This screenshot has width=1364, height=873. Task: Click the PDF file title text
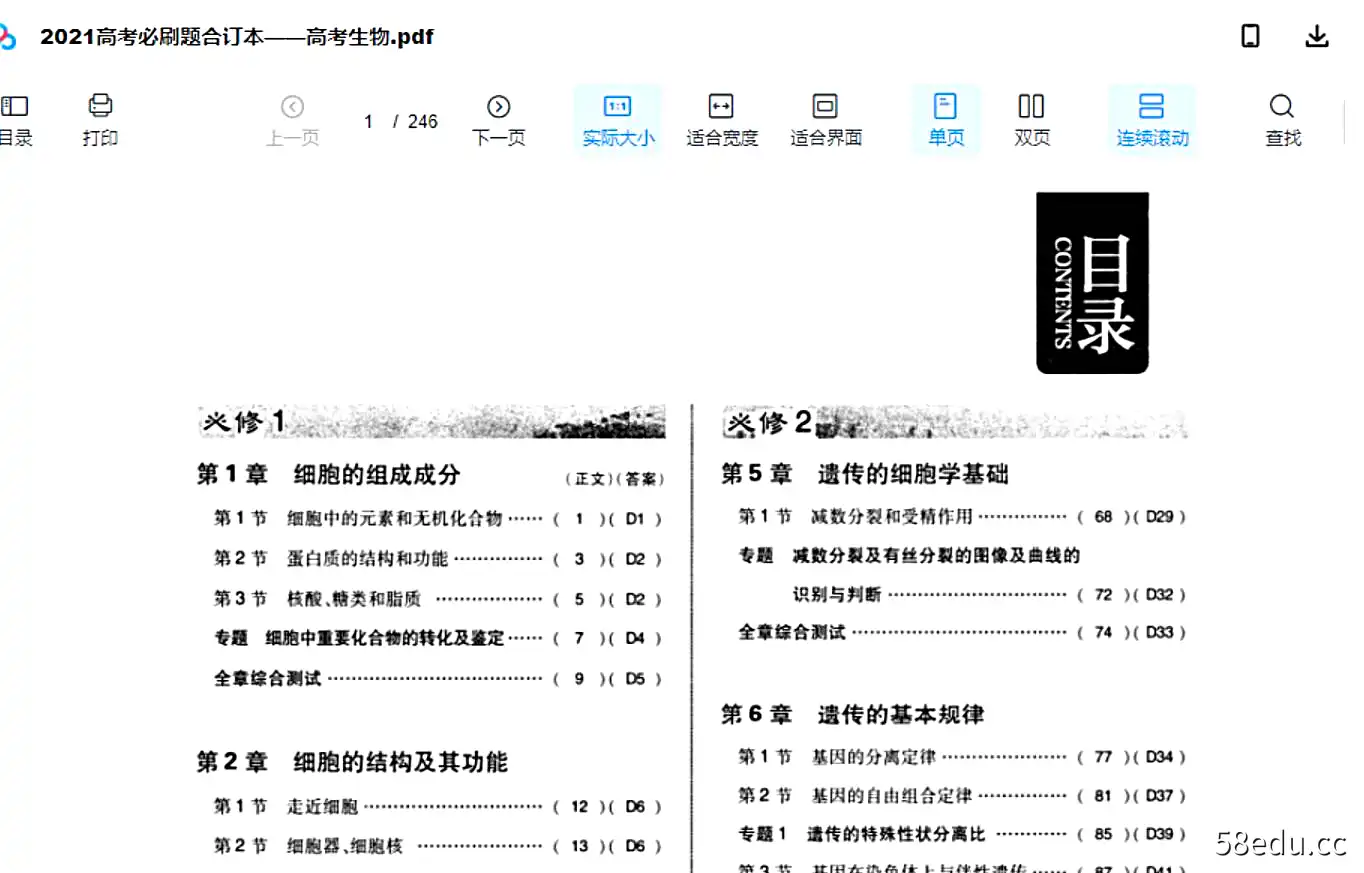237,38
